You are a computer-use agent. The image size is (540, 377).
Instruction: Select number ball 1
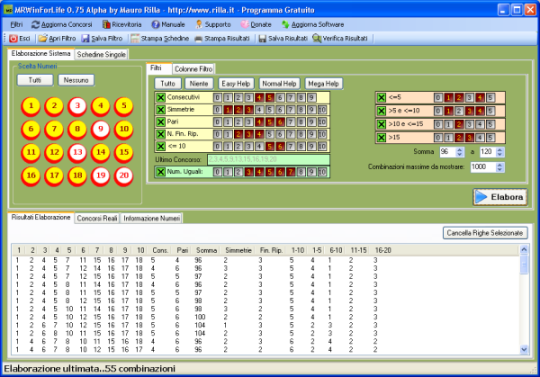[x=31, y=106]
